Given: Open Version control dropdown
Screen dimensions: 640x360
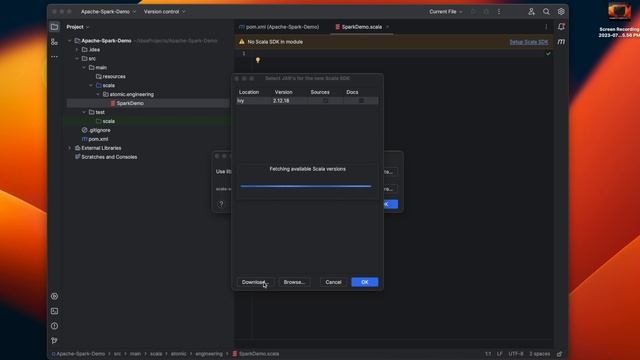Looking at the screenshot, I should tap(164, 12).
